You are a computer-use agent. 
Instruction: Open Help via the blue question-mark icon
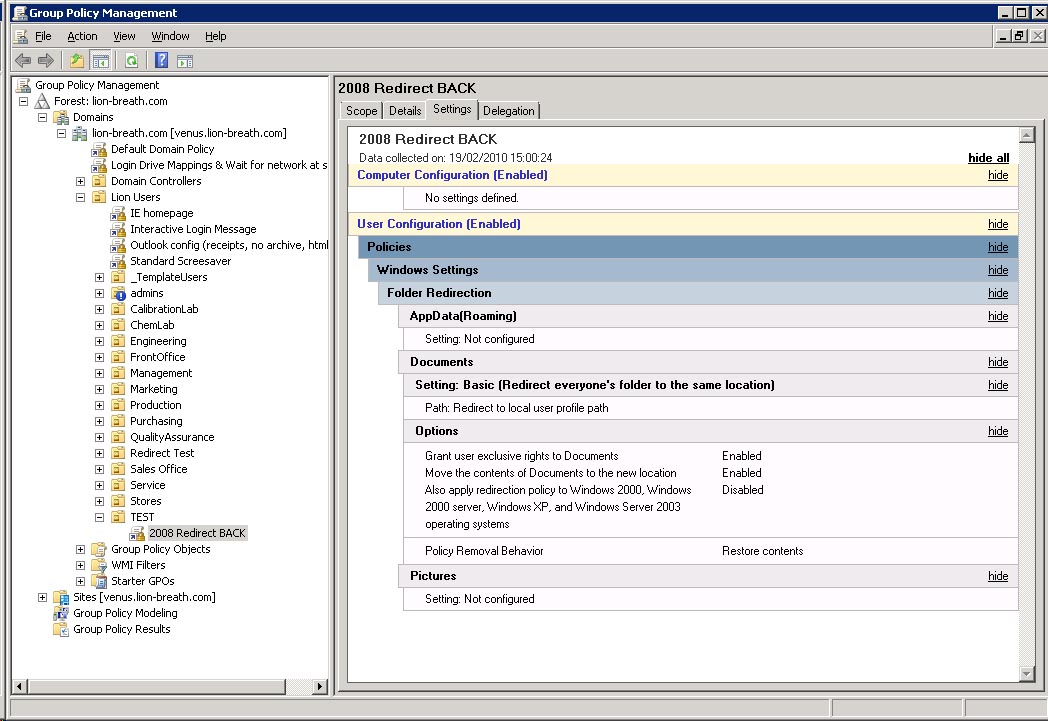click(161, 61)
